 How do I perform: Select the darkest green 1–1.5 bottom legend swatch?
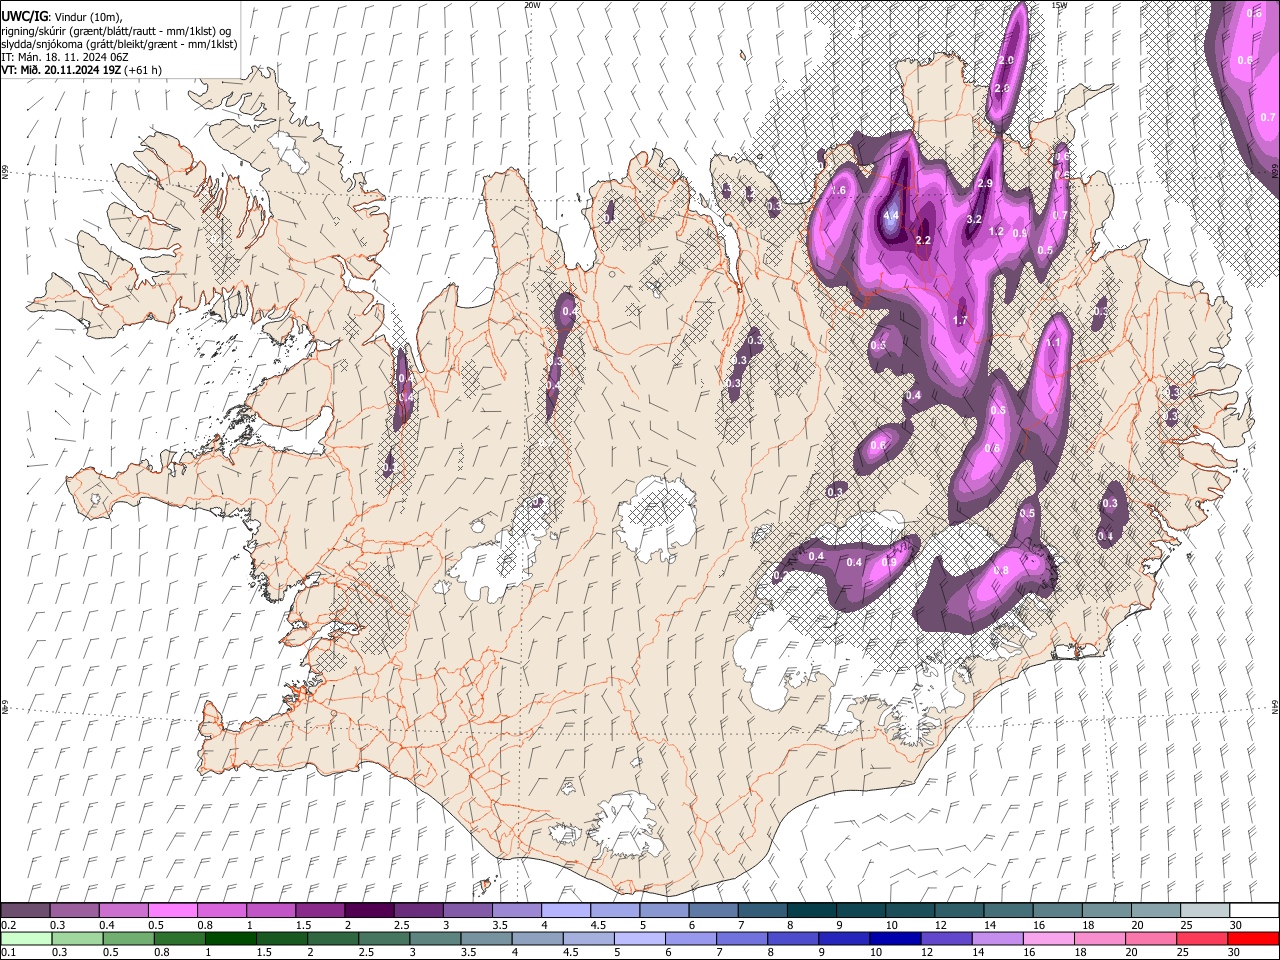[x=230, y=938]
